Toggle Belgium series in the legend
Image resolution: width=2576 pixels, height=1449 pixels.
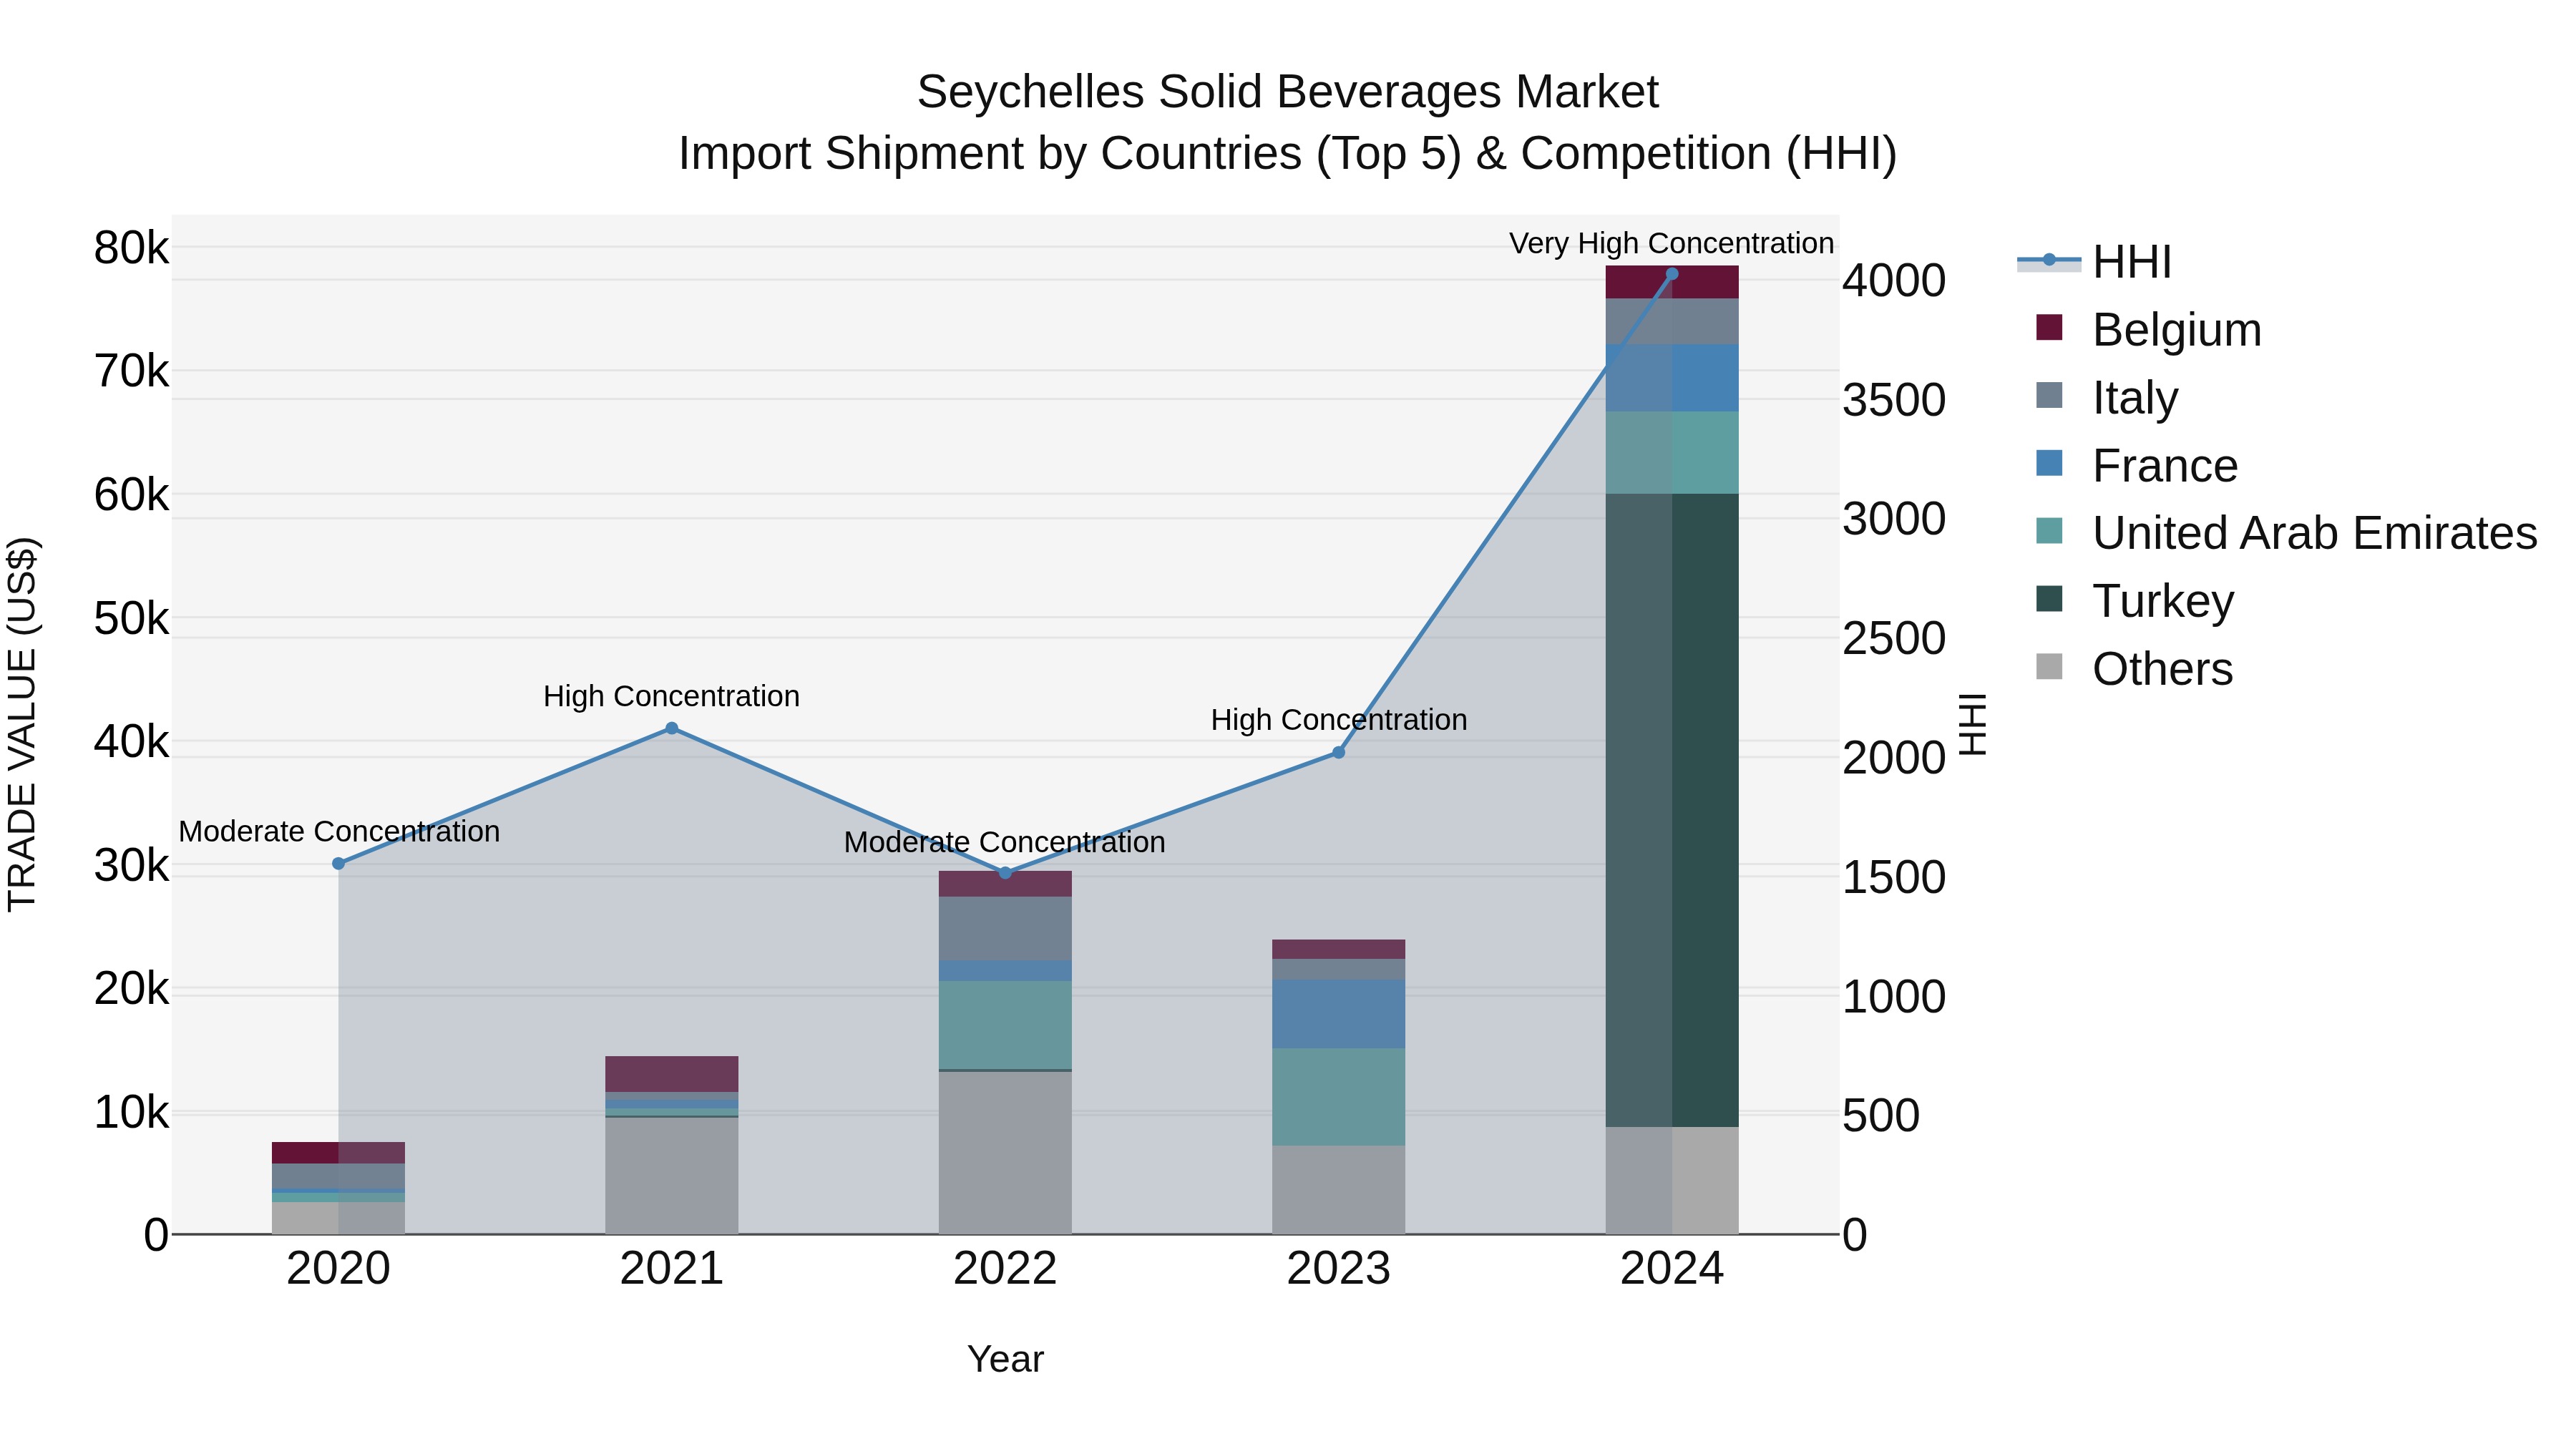[x=2148, y=329]
